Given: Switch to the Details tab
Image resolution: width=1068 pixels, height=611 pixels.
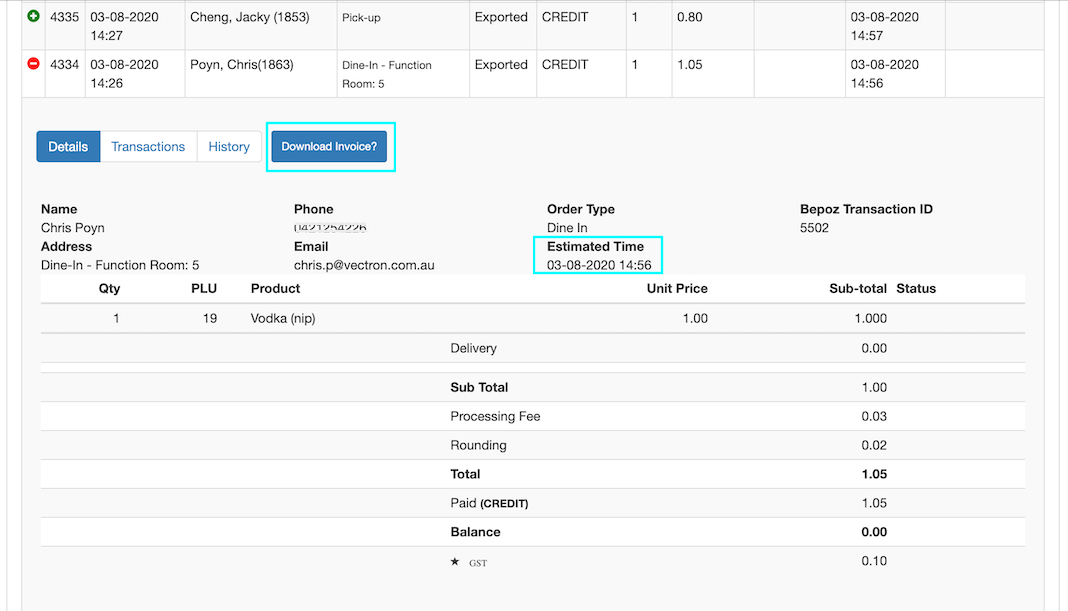Looking at the screenshot, I should tap(68, 147).
